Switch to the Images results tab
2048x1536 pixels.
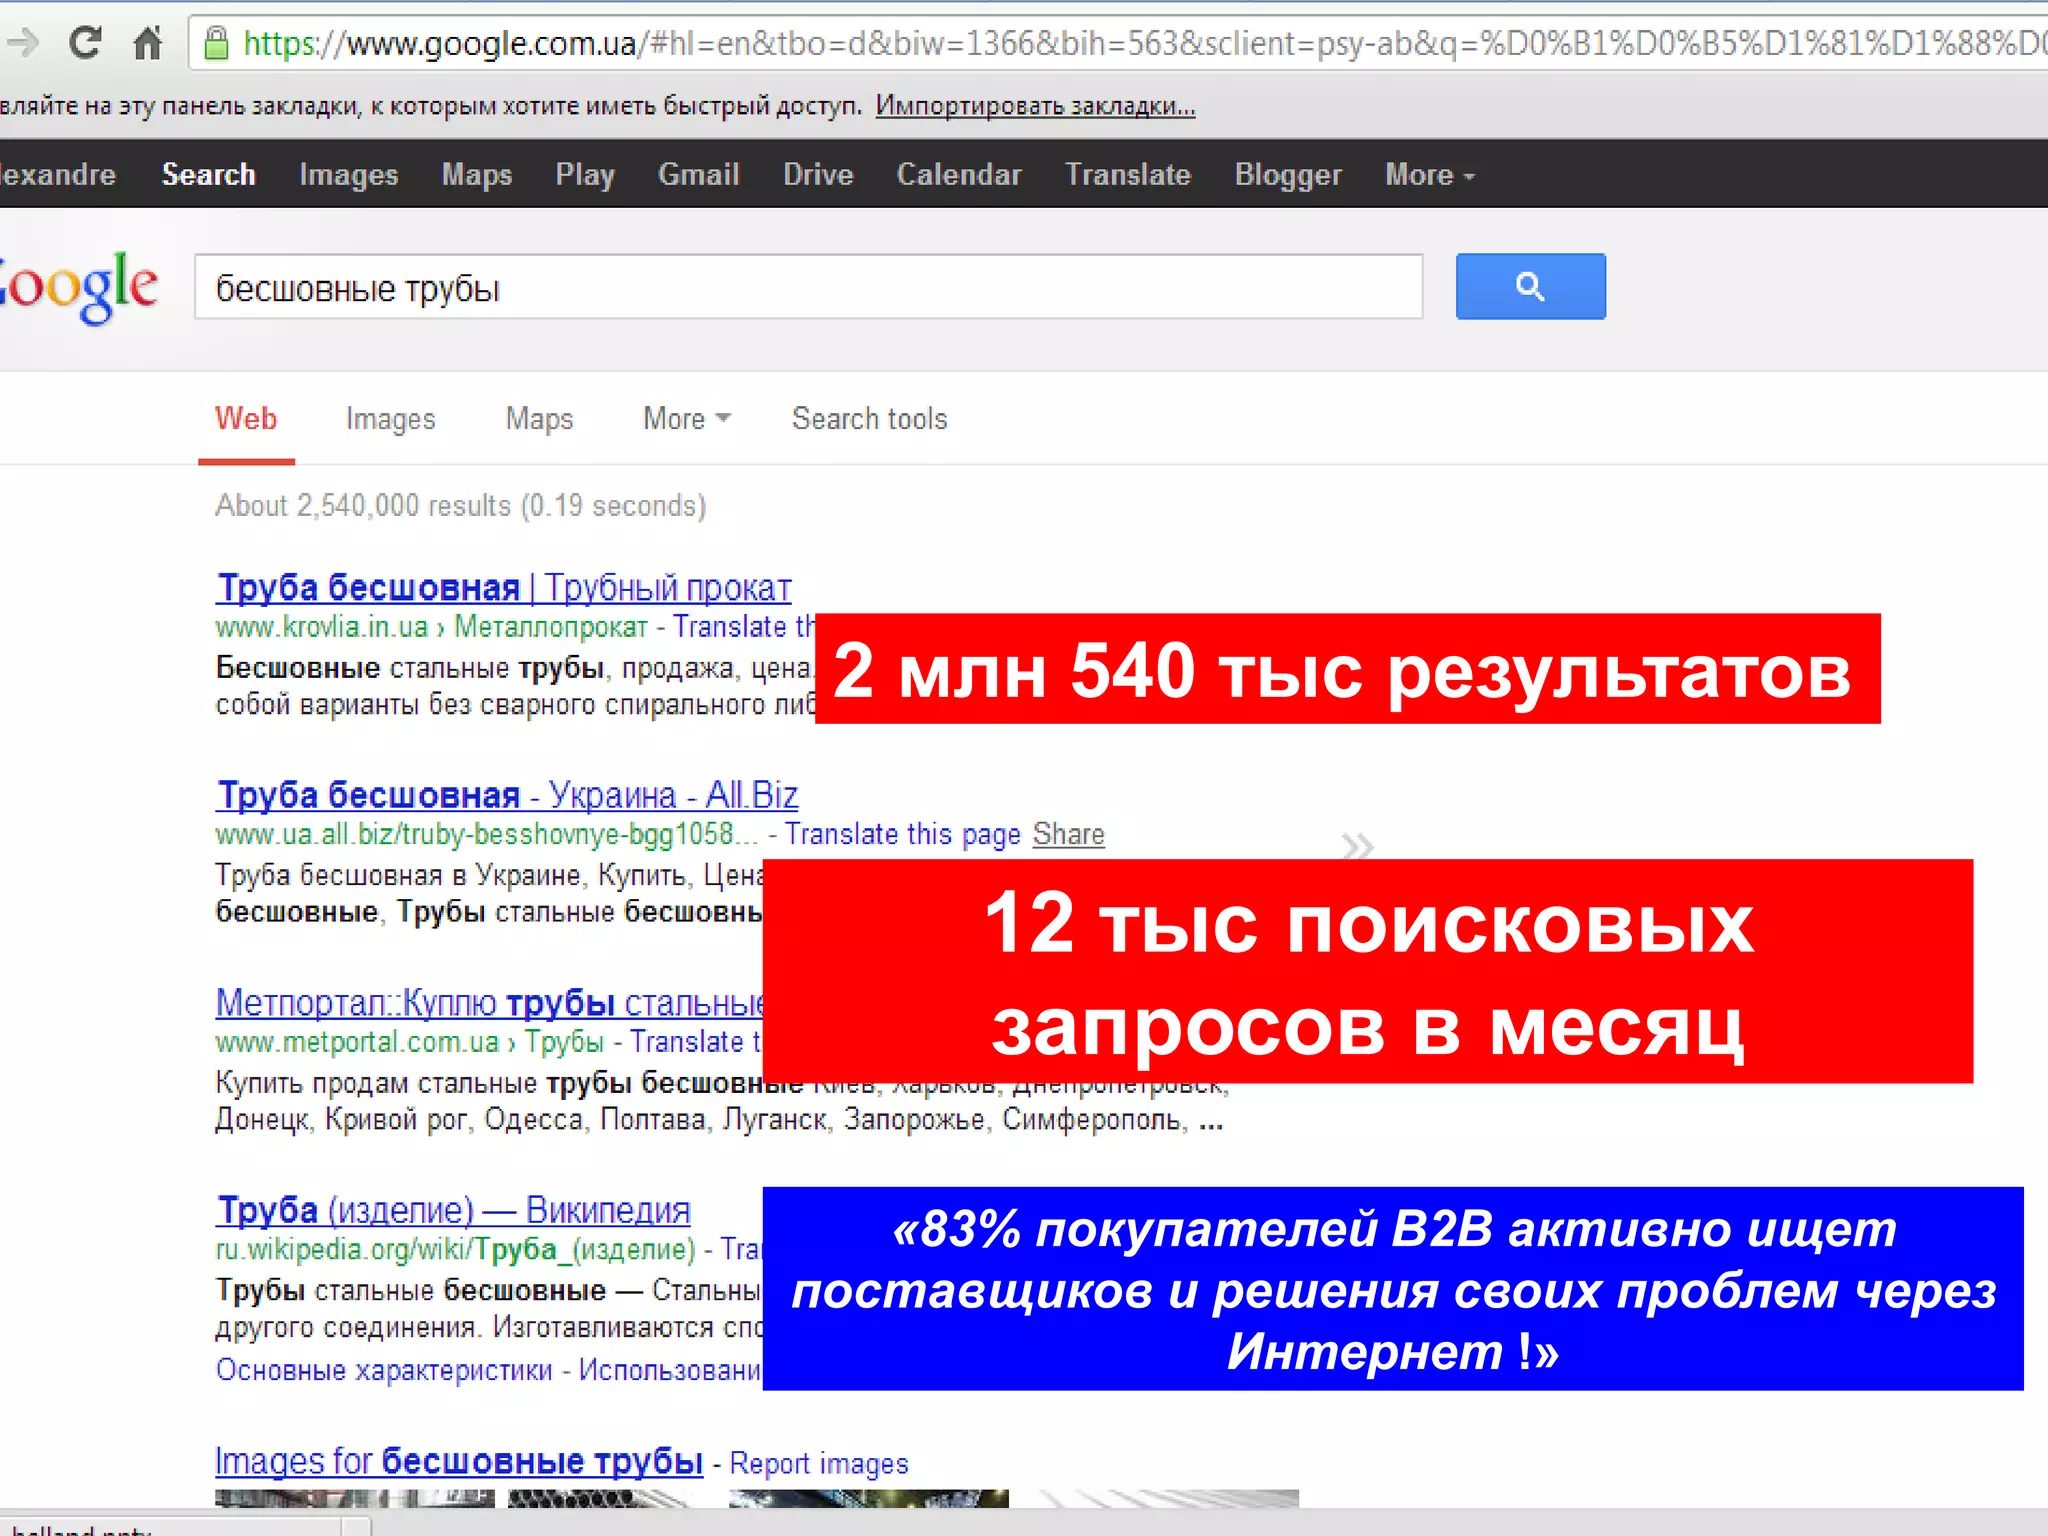point(390,419)
